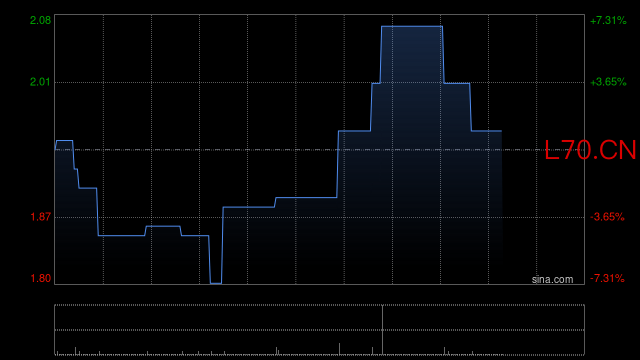Click the +3.65% percentage label
The width and height of the screenshot is (640, 360).
(608, 82)
